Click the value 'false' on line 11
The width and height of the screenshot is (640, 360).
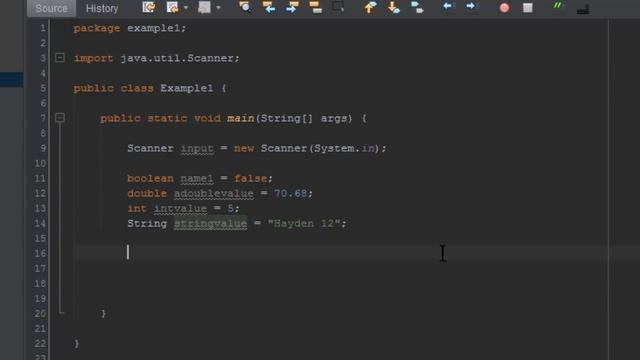(251, 178)
